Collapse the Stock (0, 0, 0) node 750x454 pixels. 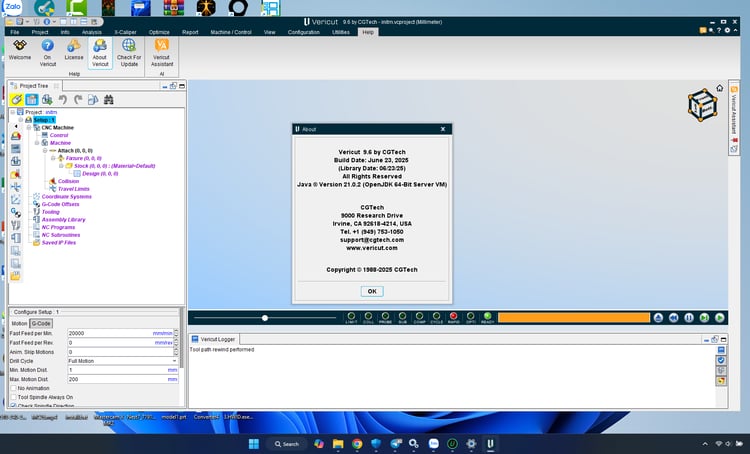(61, 166)
